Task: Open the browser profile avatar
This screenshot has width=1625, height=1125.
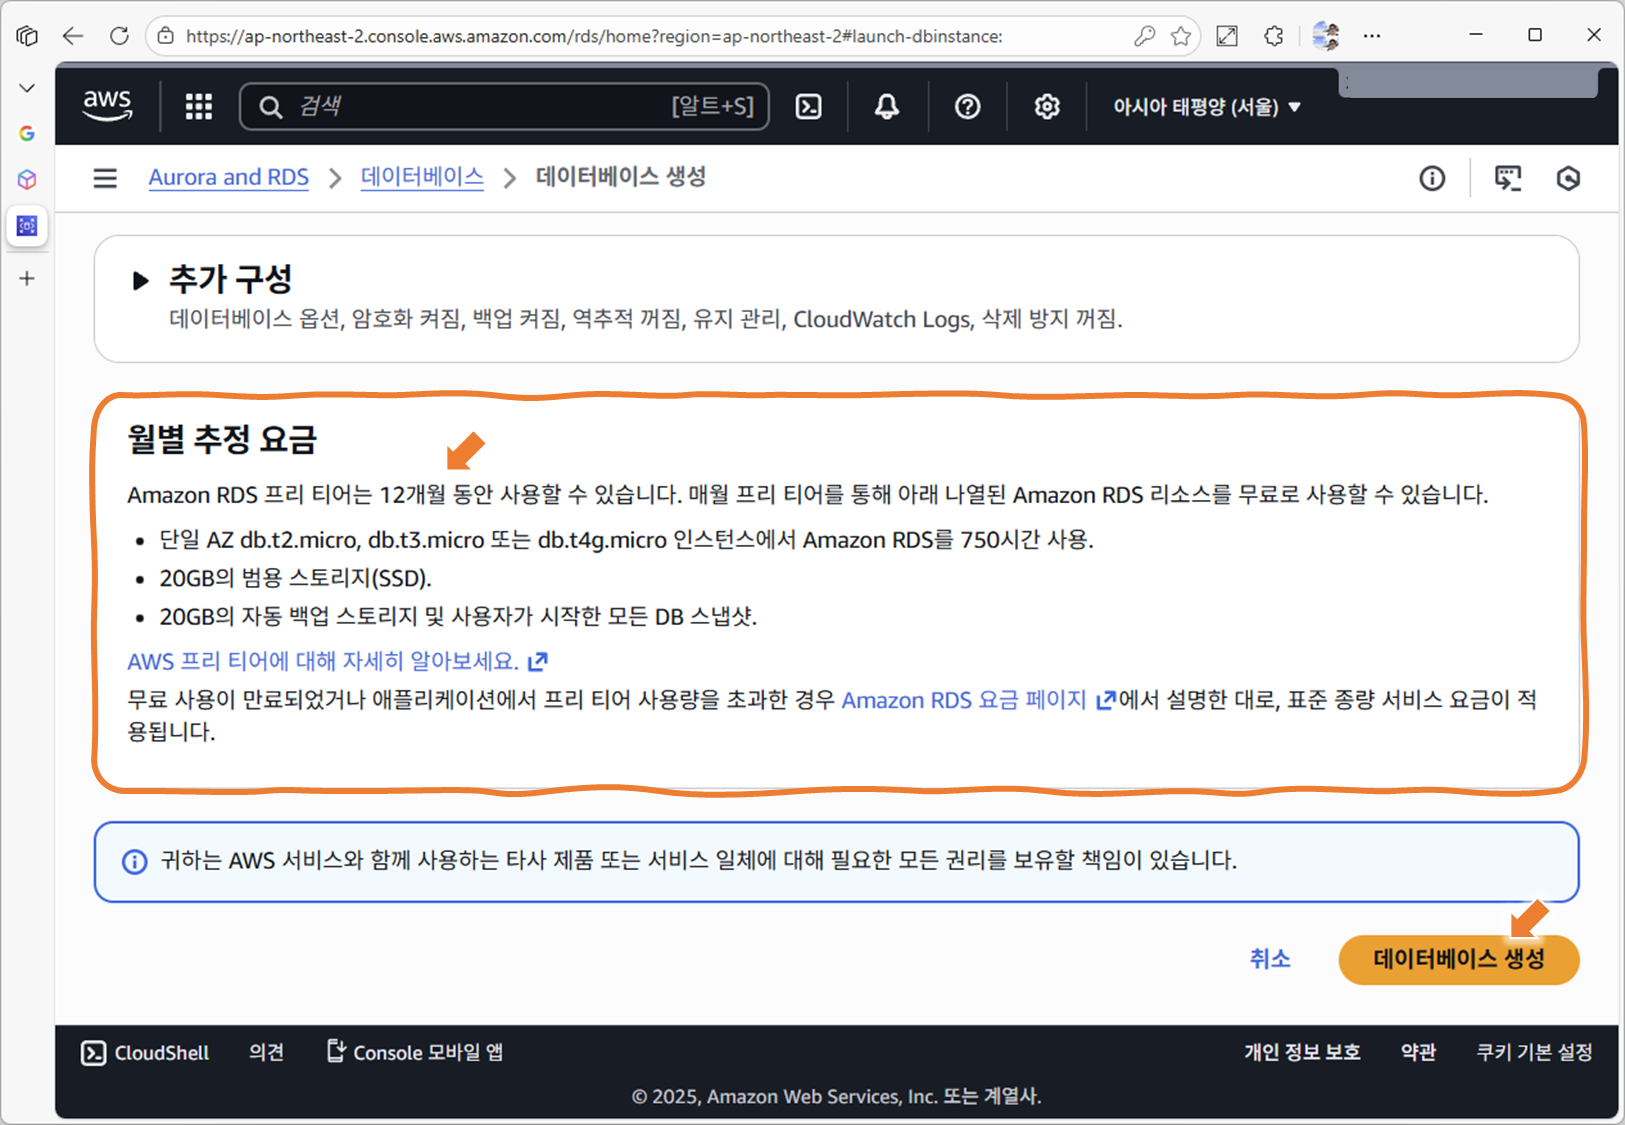Action: [x=1326, y=36]
